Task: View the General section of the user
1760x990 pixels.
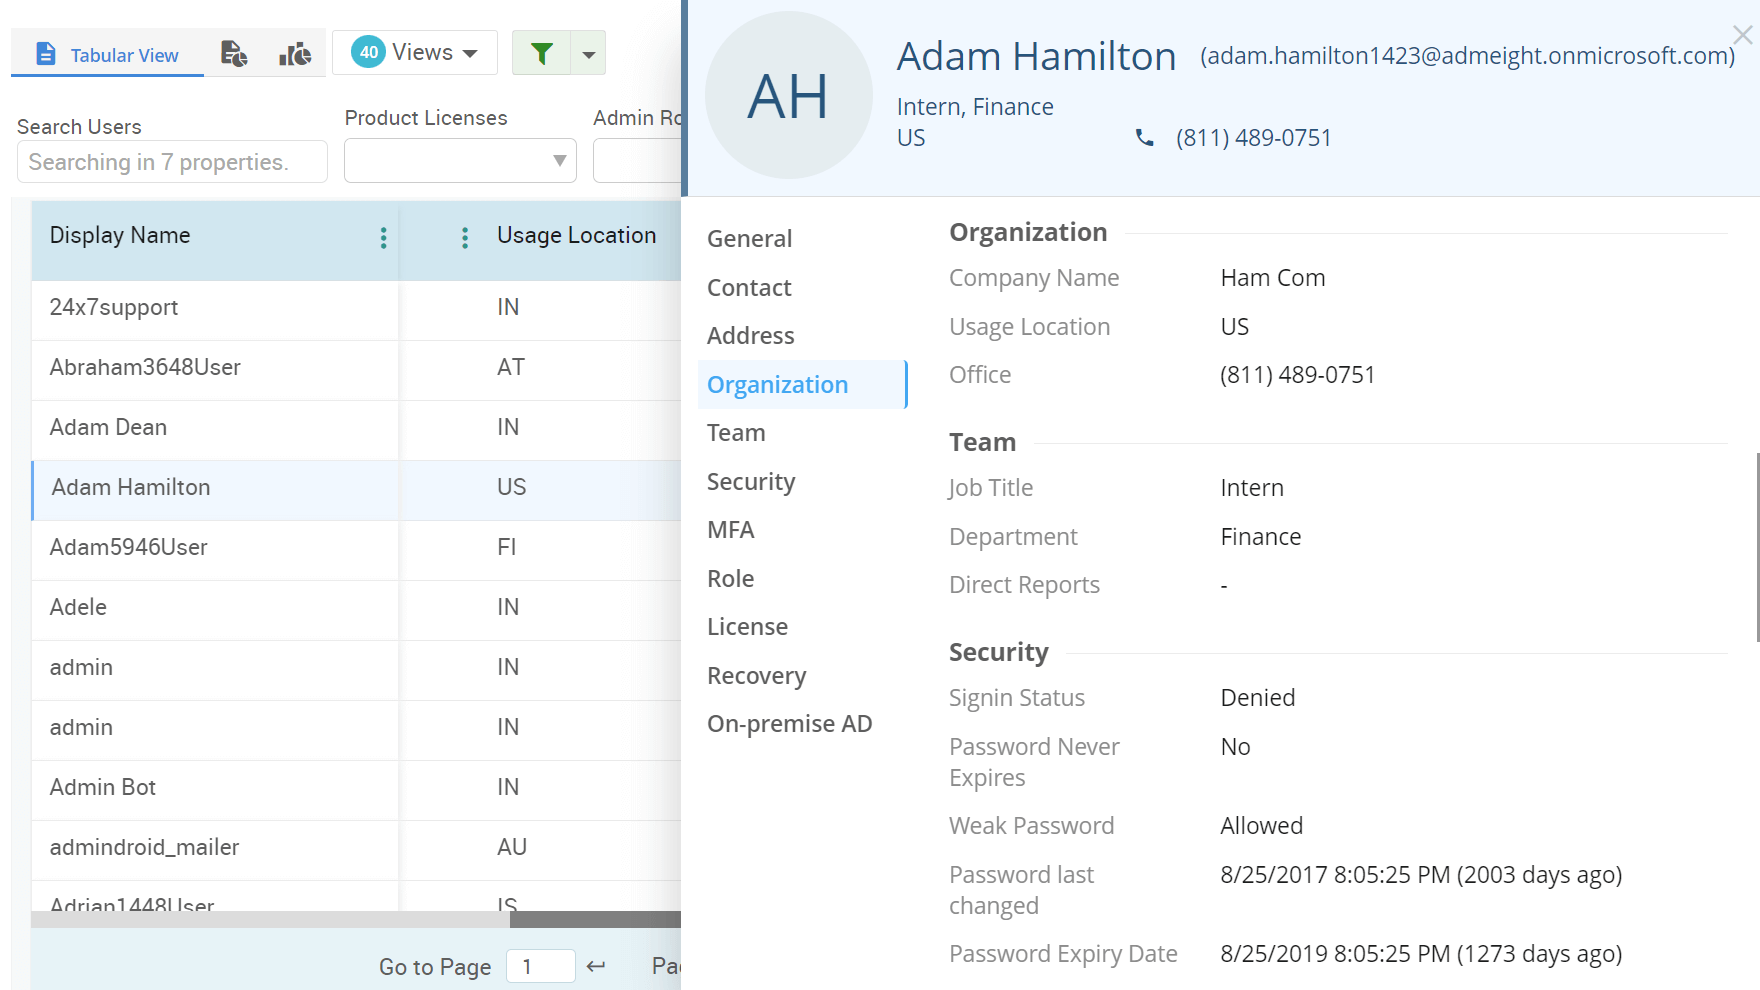Action: point(749,238)
